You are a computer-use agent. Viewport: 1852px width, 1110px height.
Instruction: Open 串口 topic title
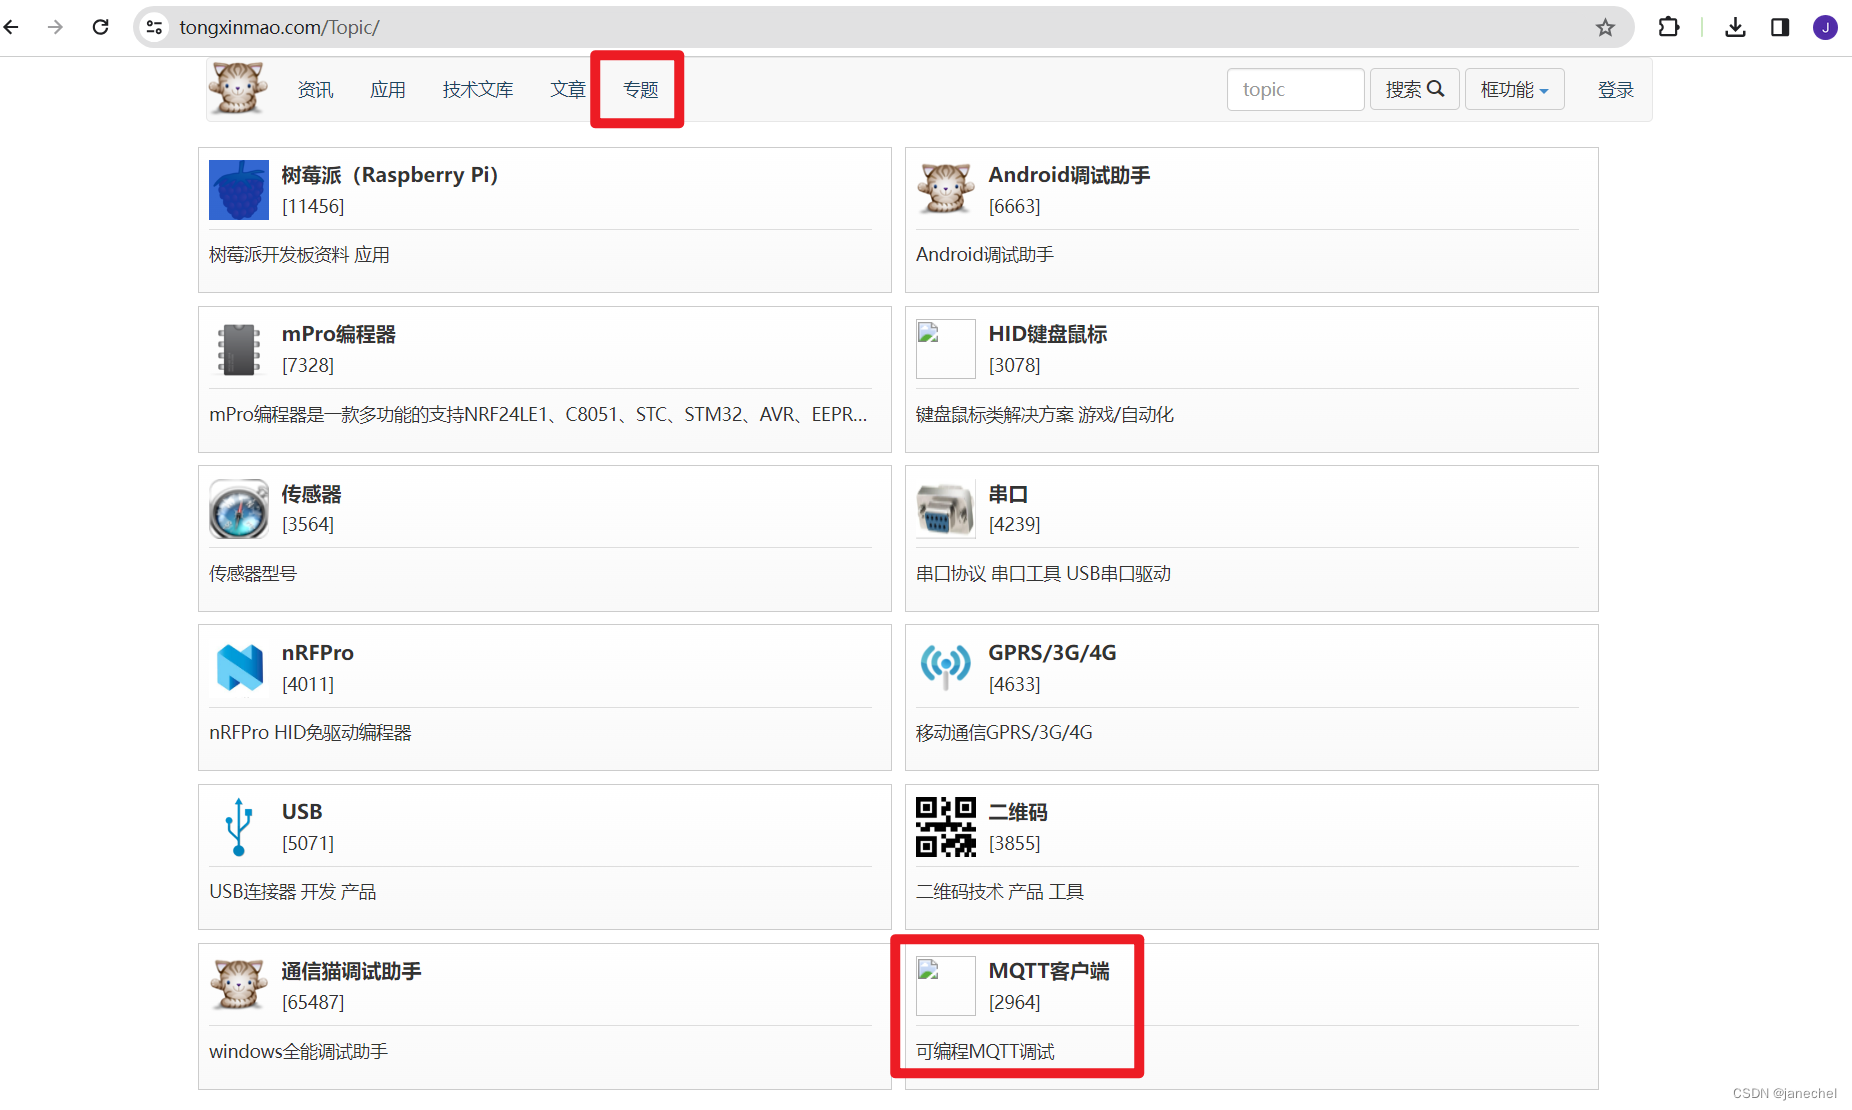[x=1008, y=494]
